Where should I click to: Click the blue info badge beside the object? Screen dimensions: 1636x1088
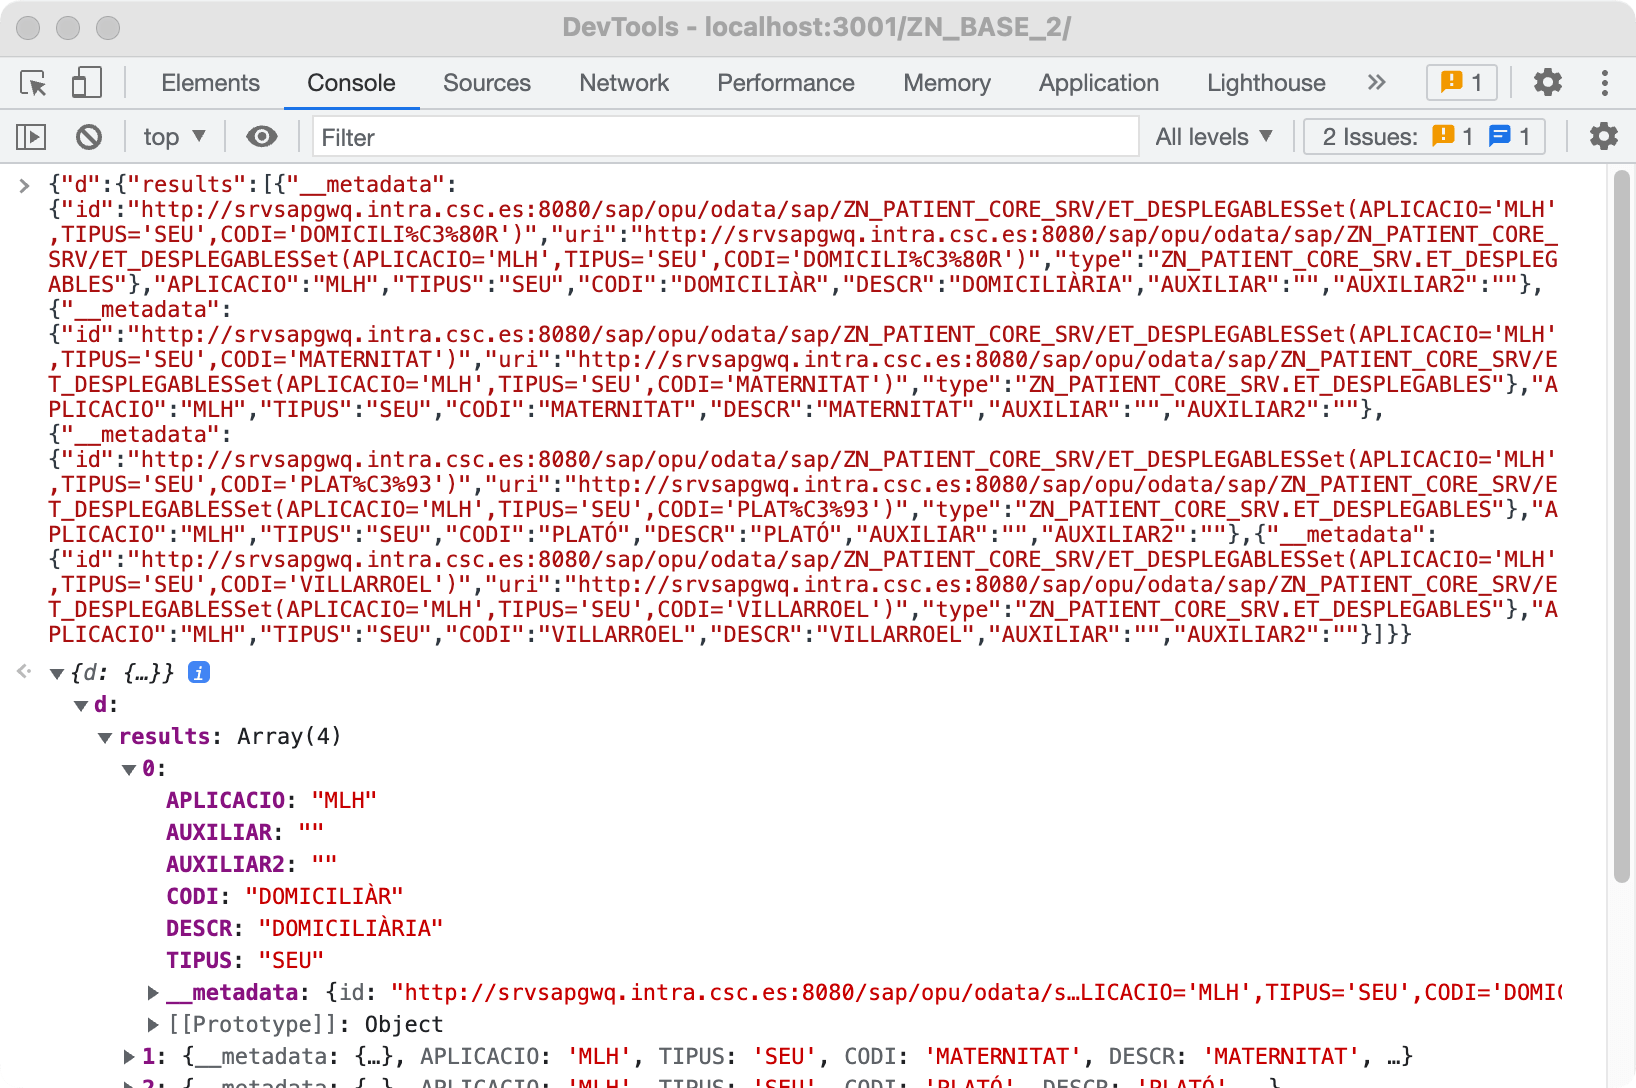(199, 673)
